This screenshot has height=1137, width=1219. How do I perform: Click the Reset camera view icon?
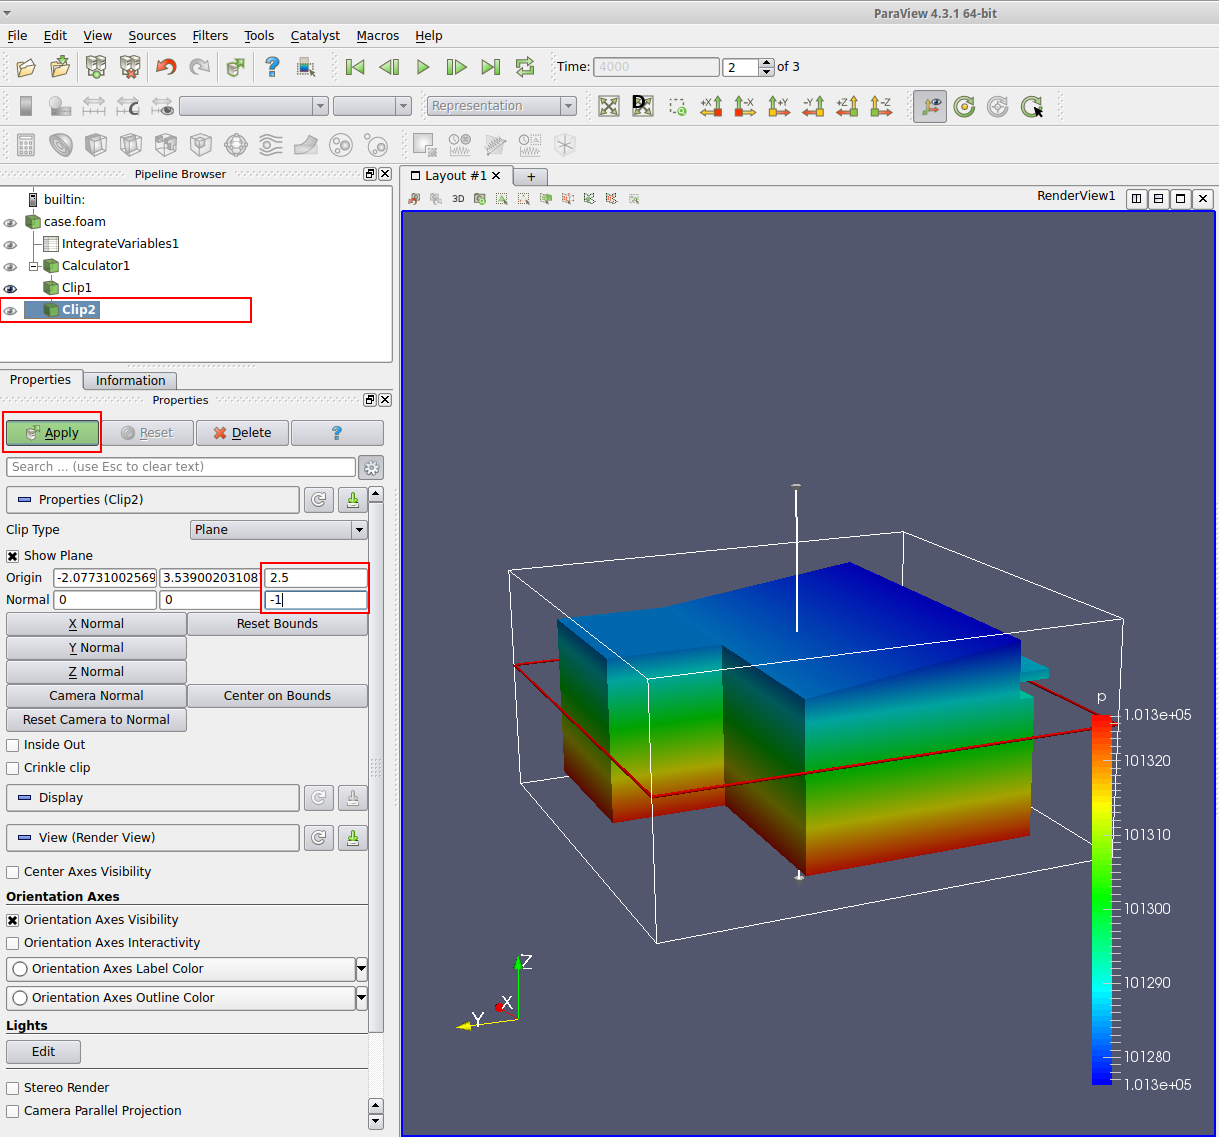coord(609,106)
